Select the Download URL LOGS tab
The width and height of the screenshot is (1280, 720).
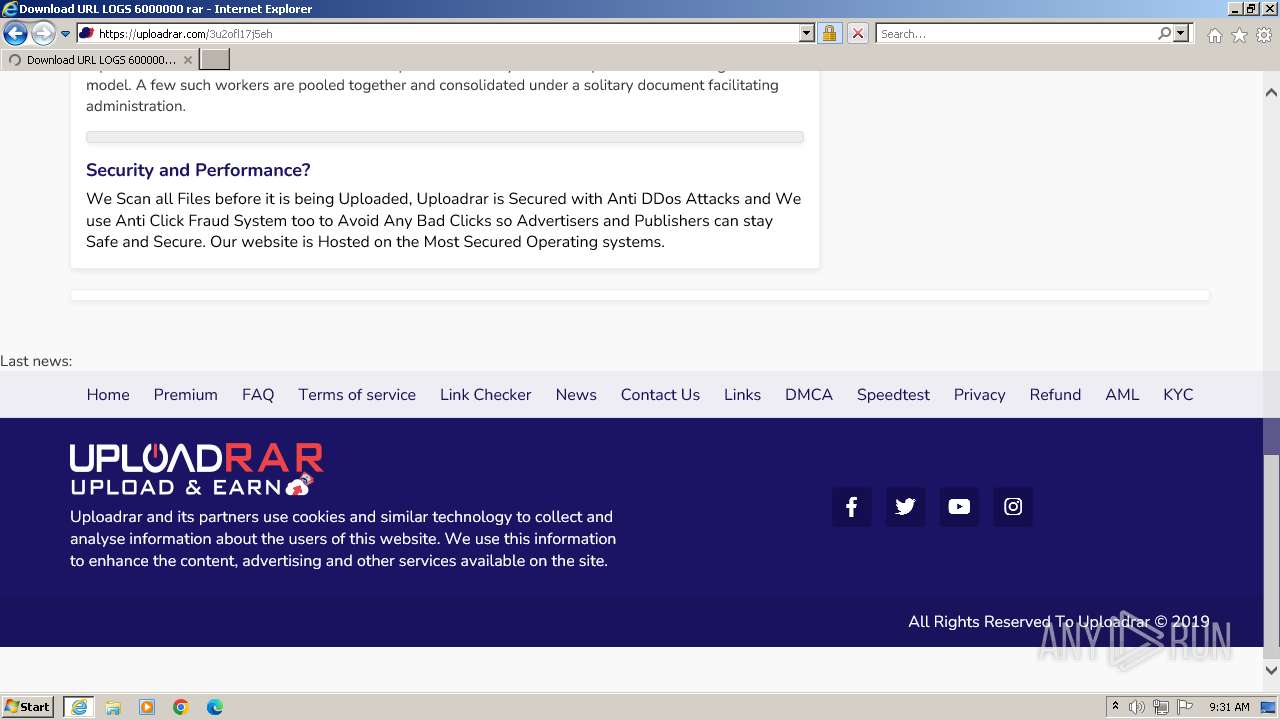click(99, 60)
